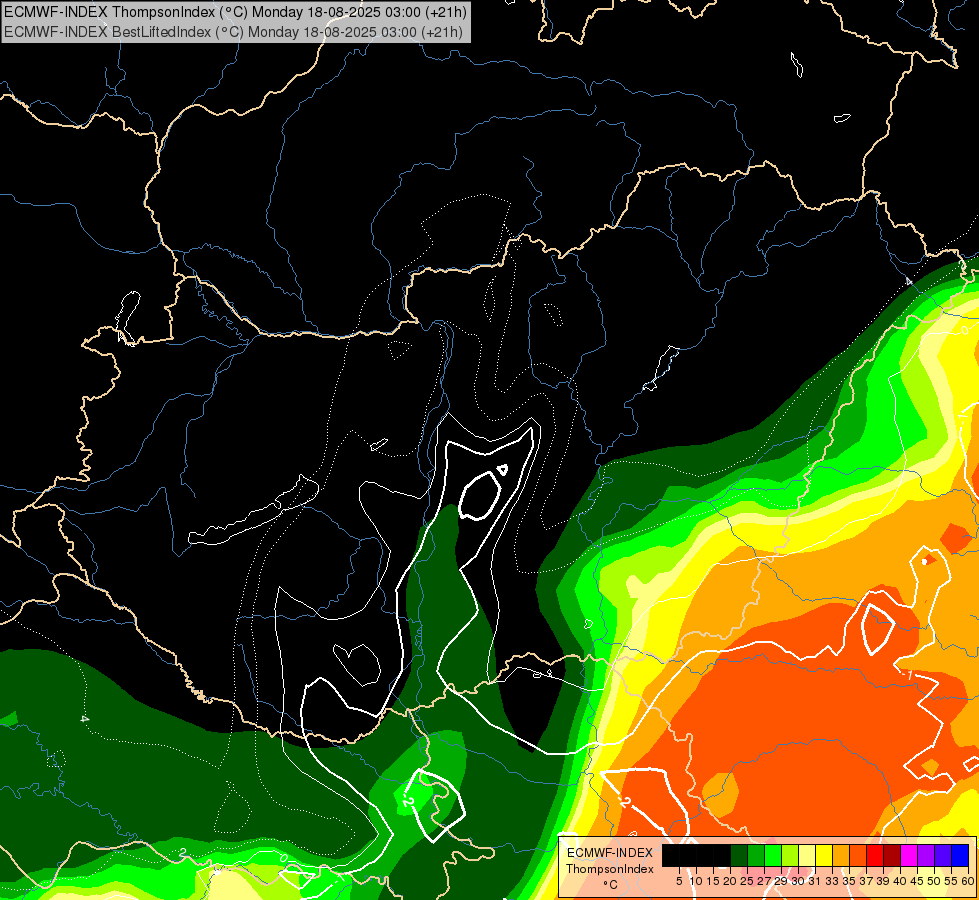This screenshot has width=979, height=900.
Task: Click the indigo 50–55 legend swatch
Action: point(943,855)
